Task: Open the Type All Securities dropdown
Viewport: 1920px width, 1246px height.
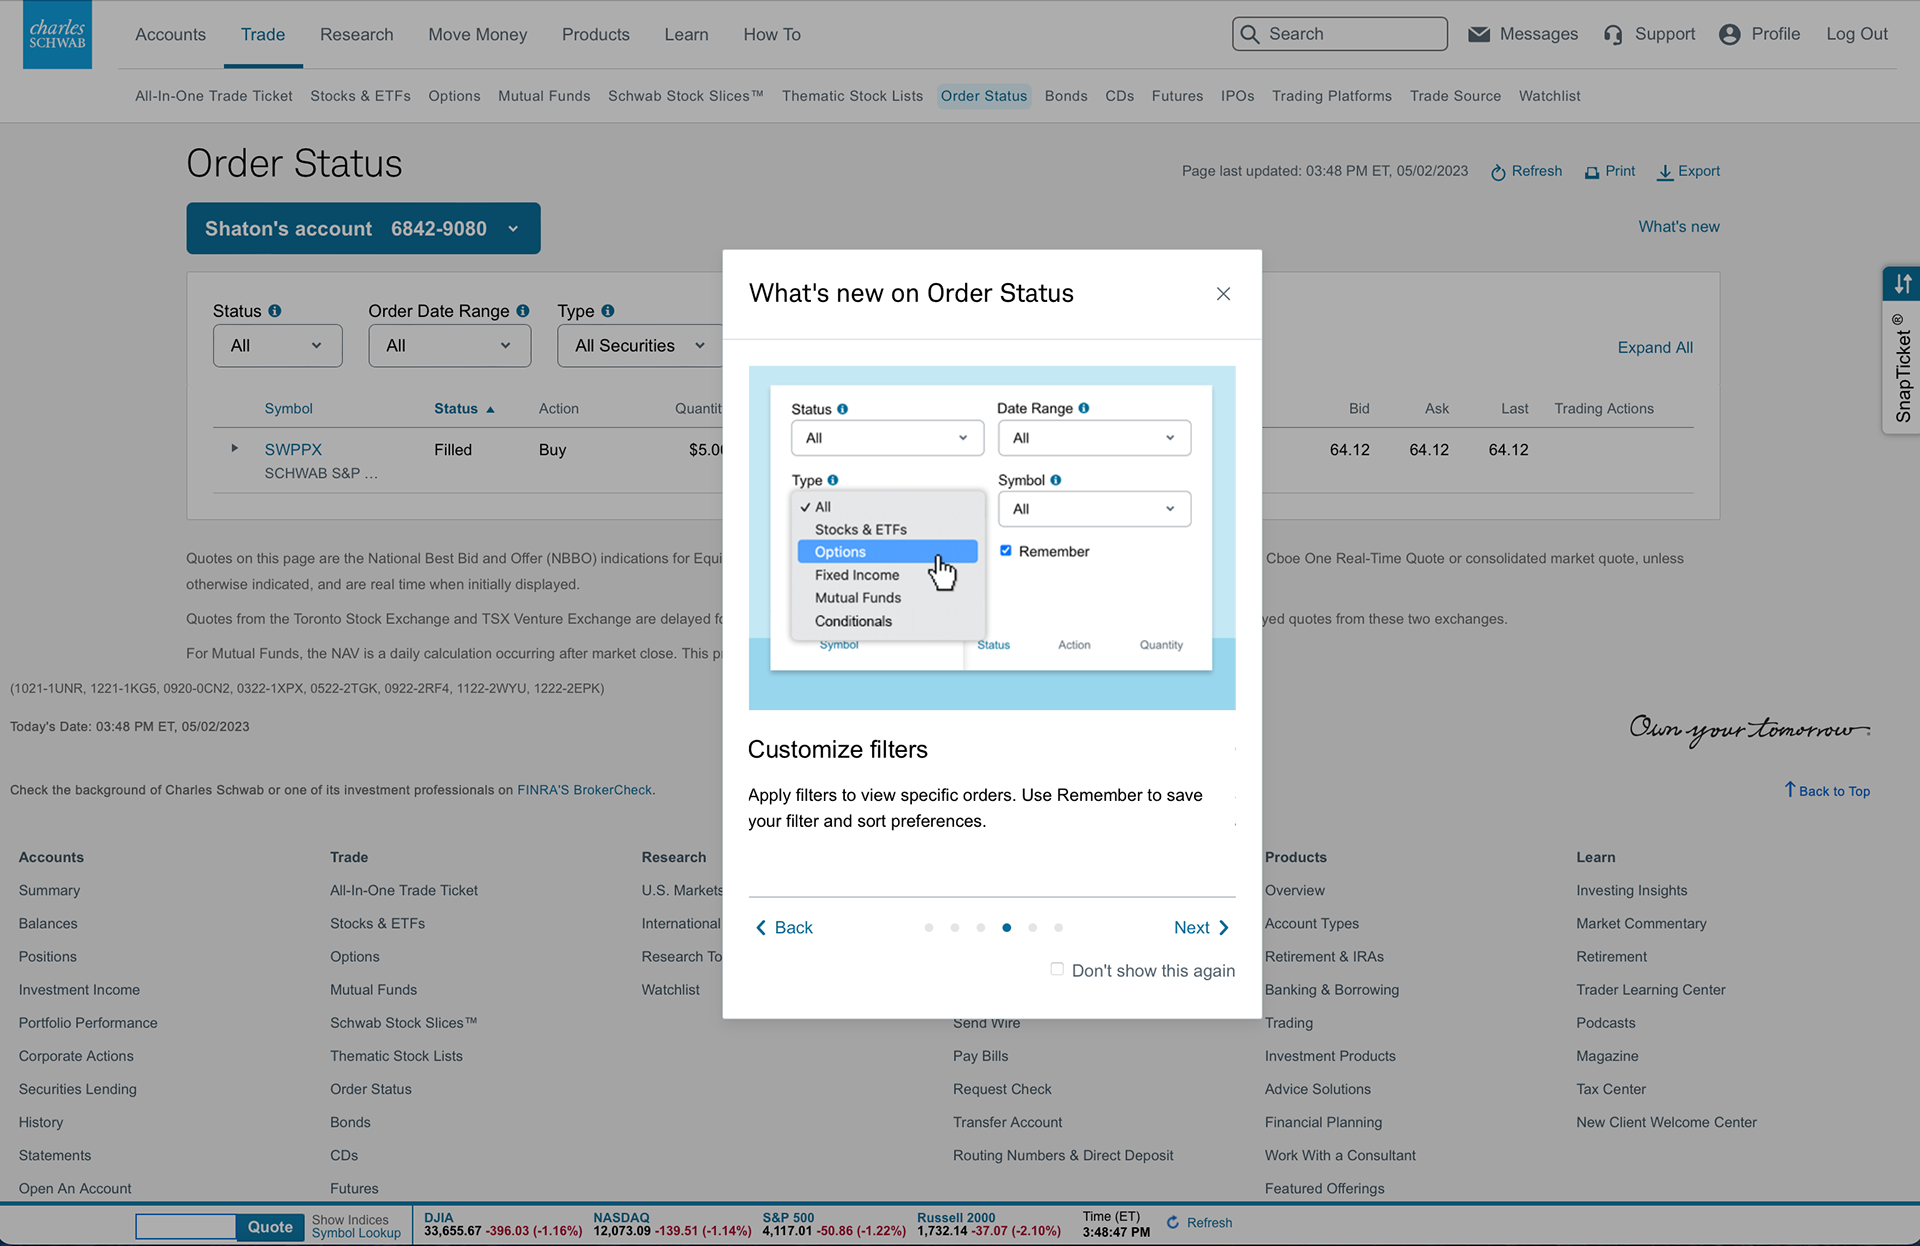Action: pyautogui.click(x=640, y=346)
